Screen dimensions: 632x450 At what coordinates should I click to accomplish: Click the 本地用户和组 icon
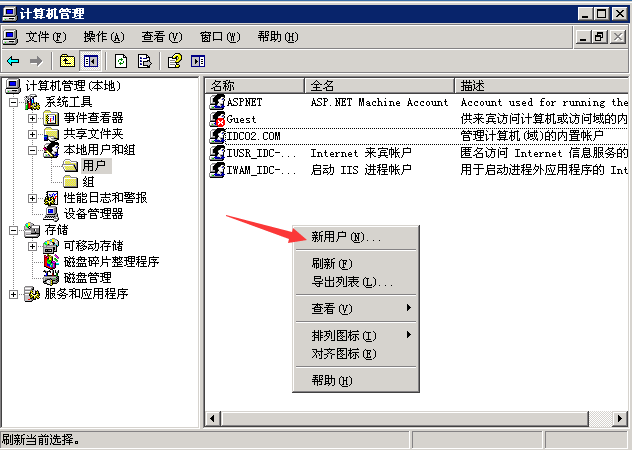click(51, 150)
